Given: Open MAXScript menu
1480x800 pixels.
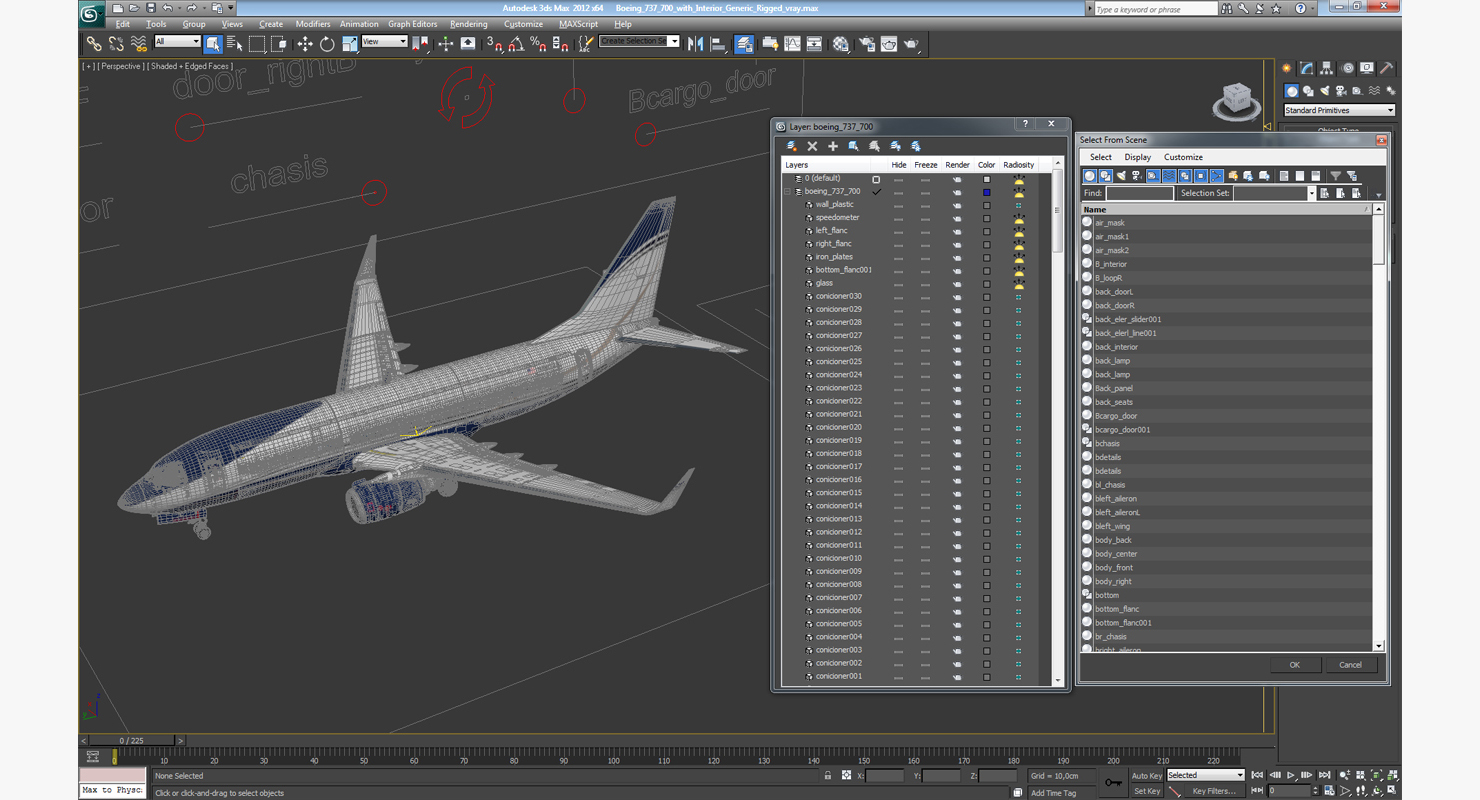Looking at the screenshot, I should pos(578,24).
